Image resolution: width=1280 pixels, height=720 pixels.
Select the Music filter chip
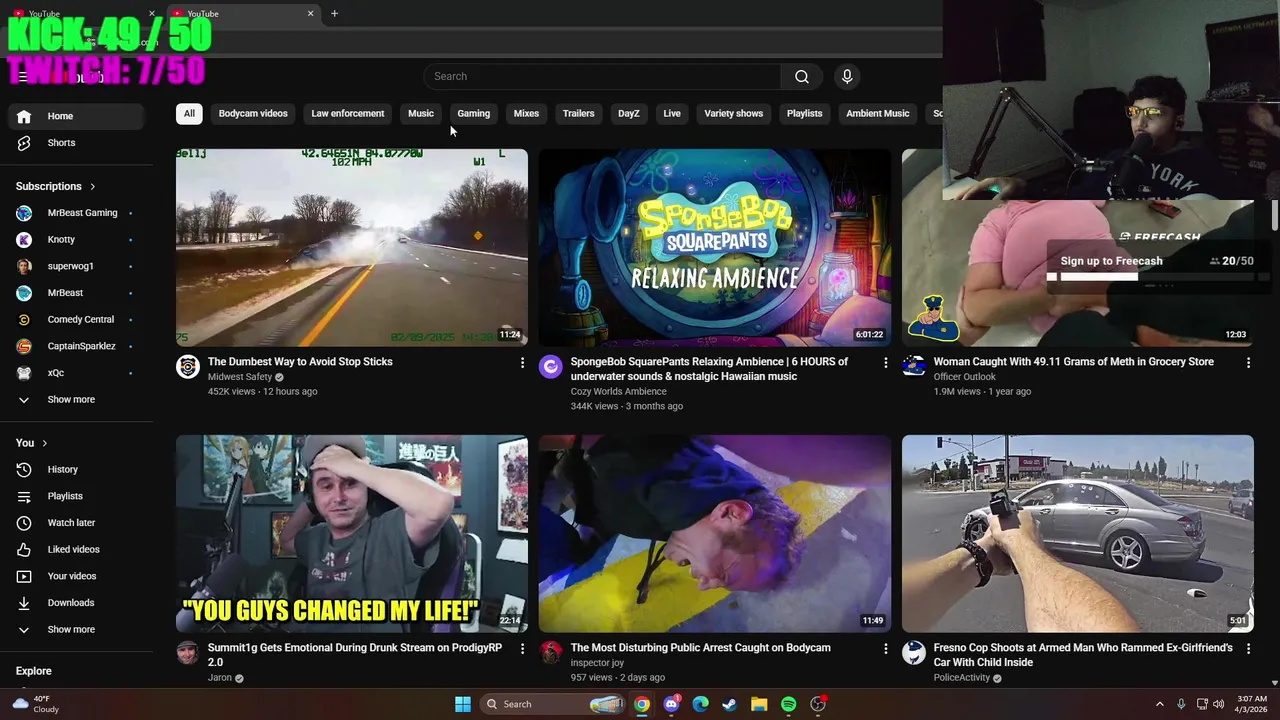(x=421, y=114)
